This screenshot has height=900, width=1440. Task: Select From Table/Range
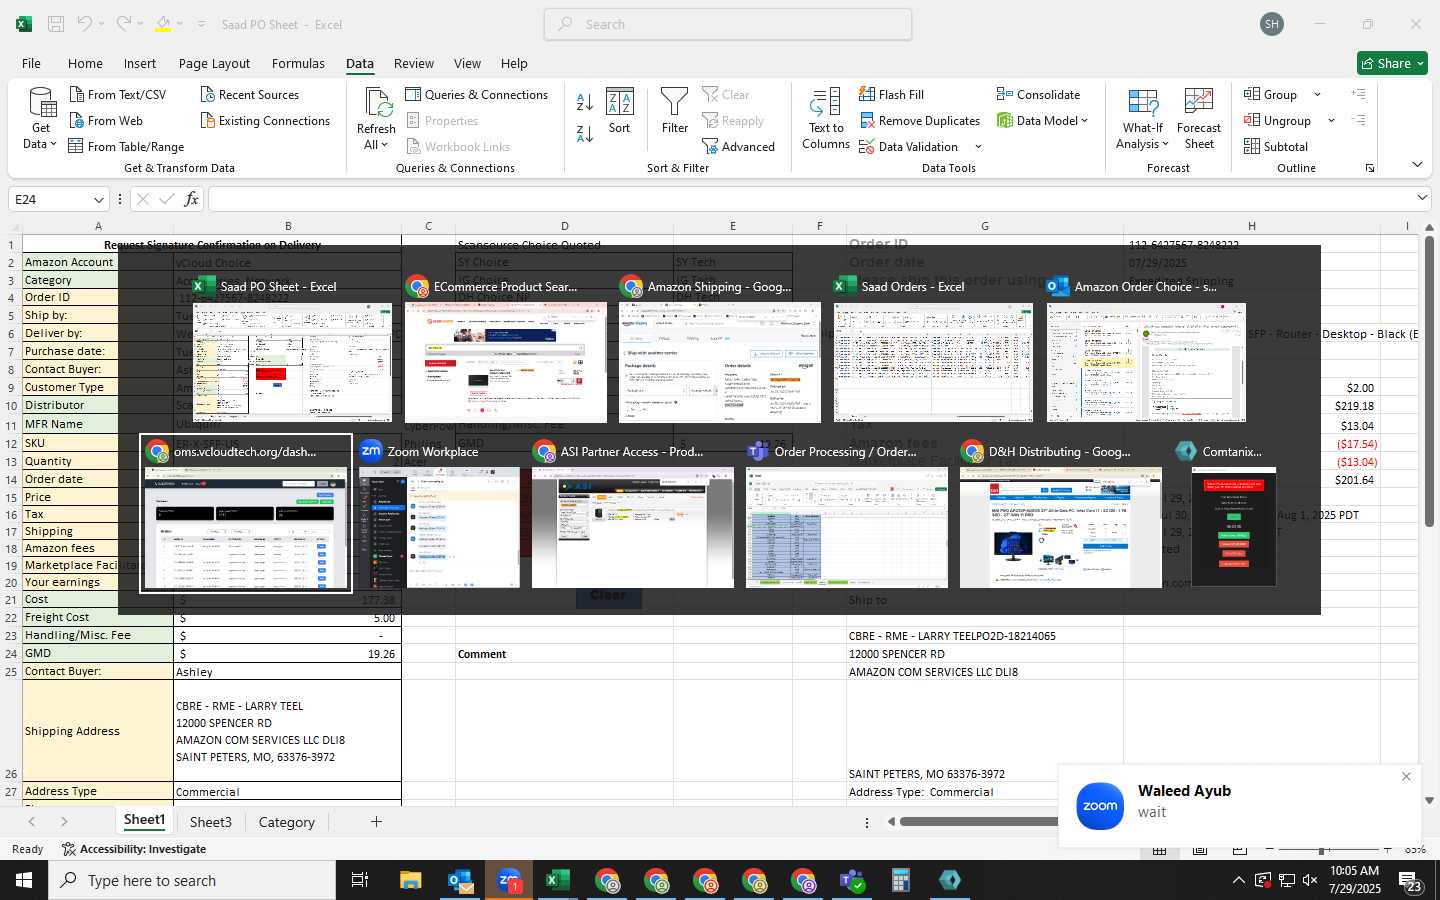(x=126, y=147)
